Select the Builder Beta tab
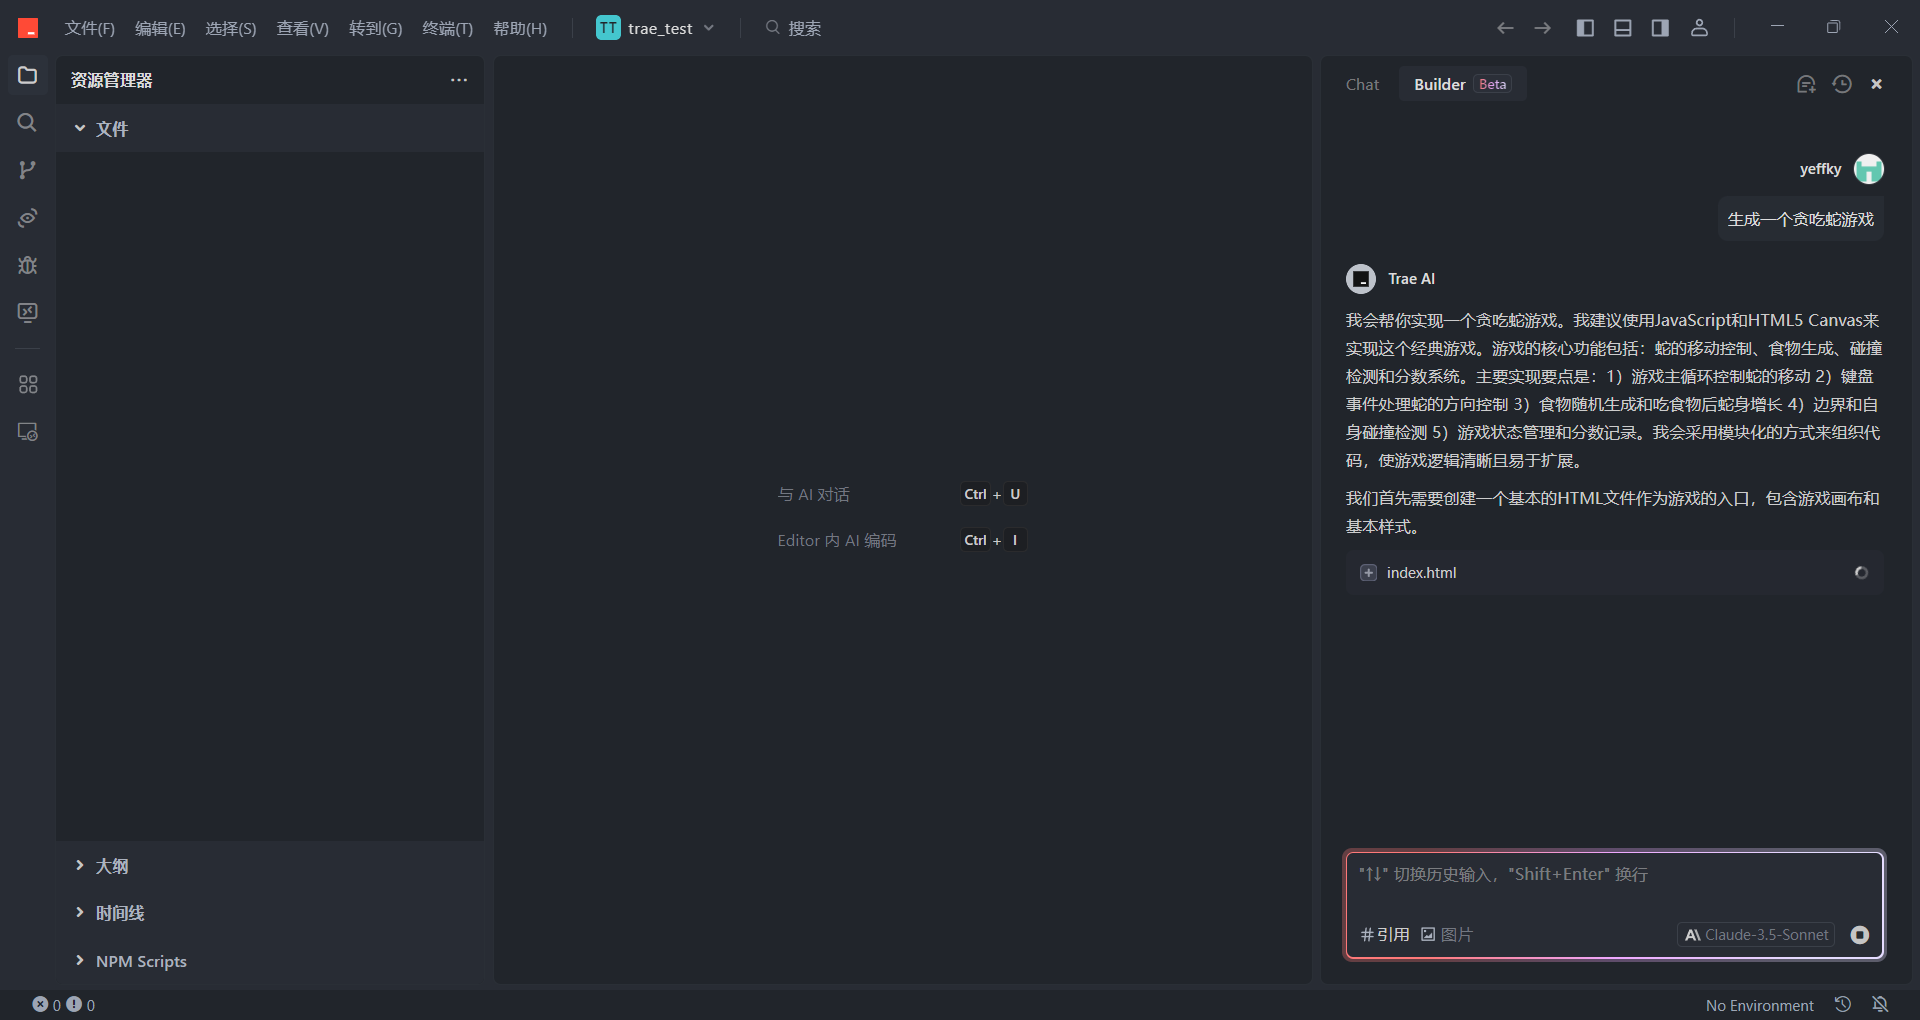Image resolution: width=1920 pixels, height=1020 pixels. (x=1462, y=84)
